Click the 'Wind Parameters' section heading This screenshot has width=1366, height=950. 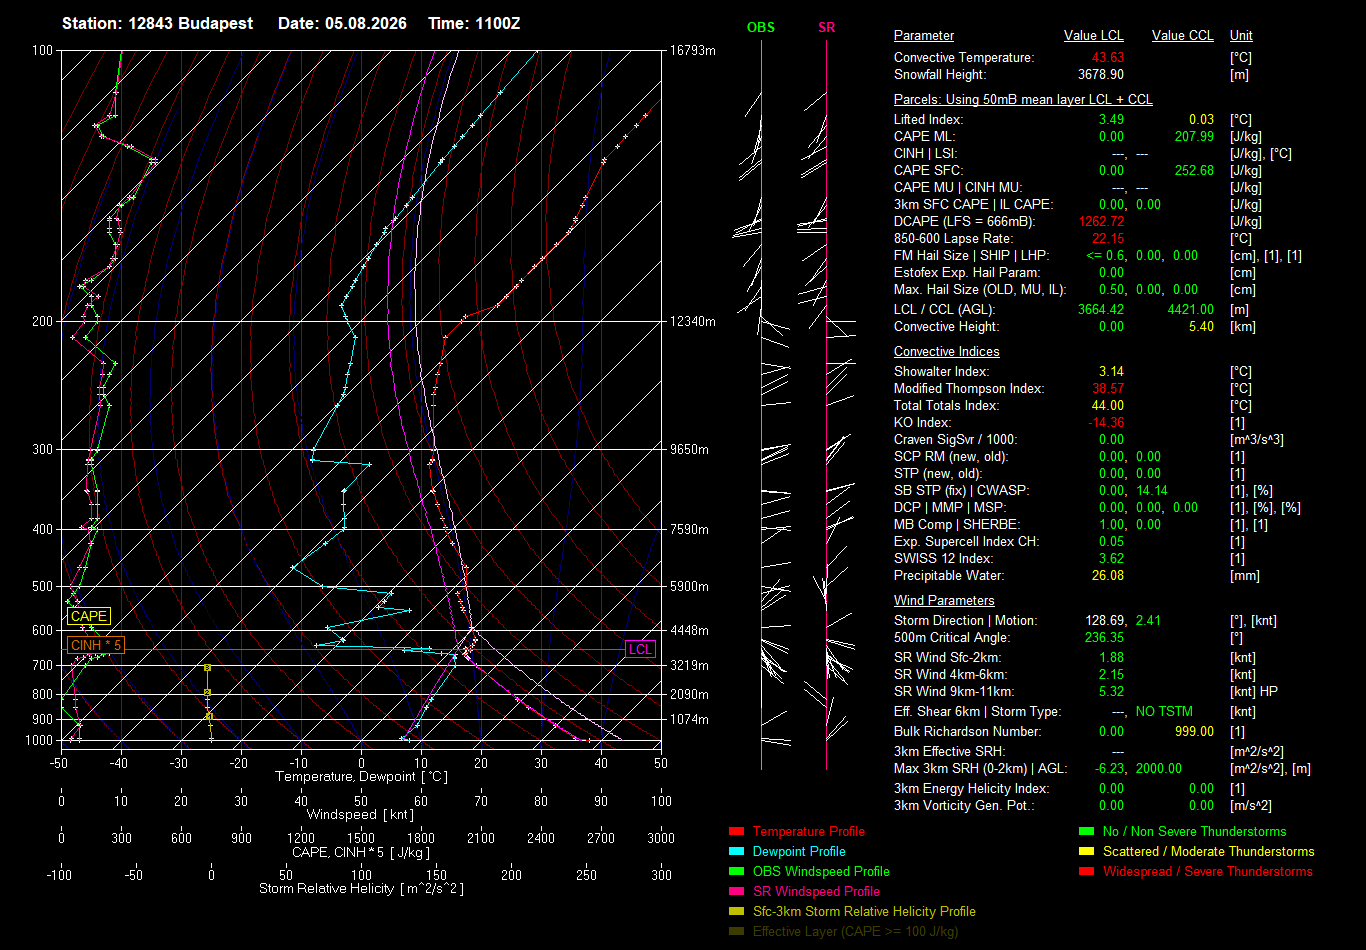[944, 600]
